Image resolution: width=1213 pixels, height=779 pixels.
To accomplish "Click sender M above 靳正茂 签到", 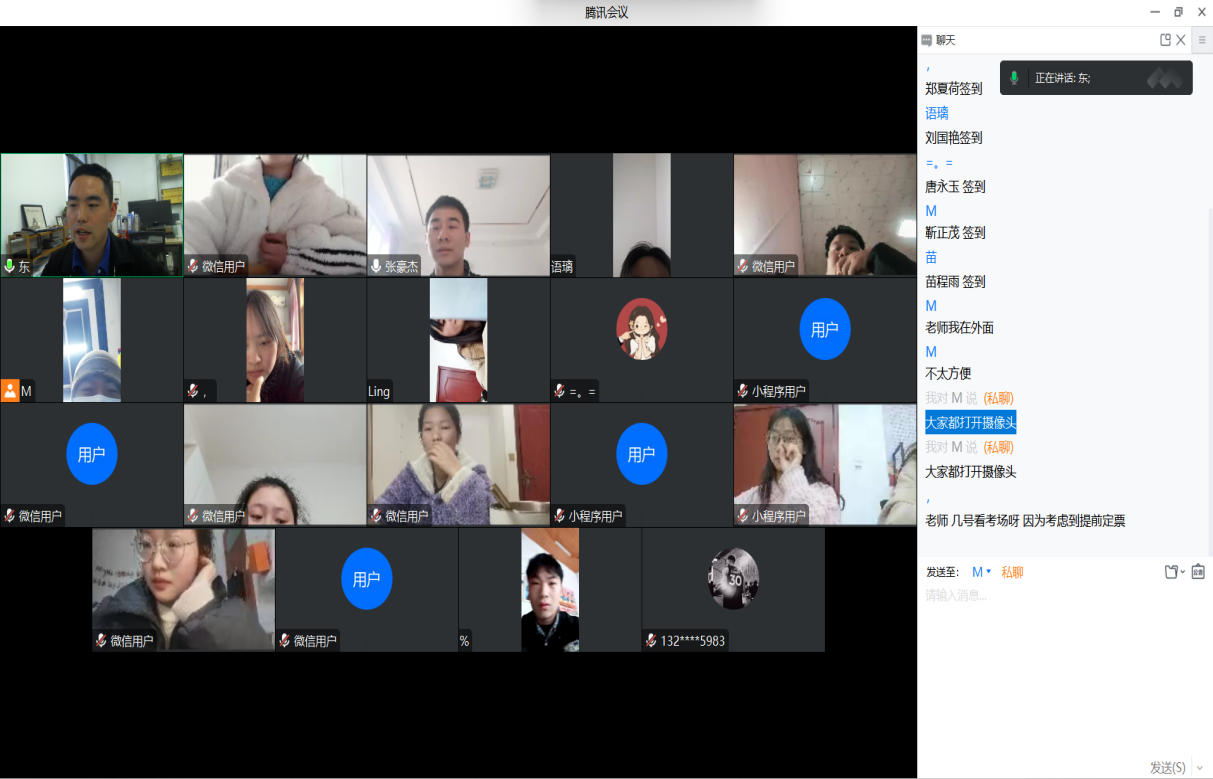I will click(x=931, y=210).
